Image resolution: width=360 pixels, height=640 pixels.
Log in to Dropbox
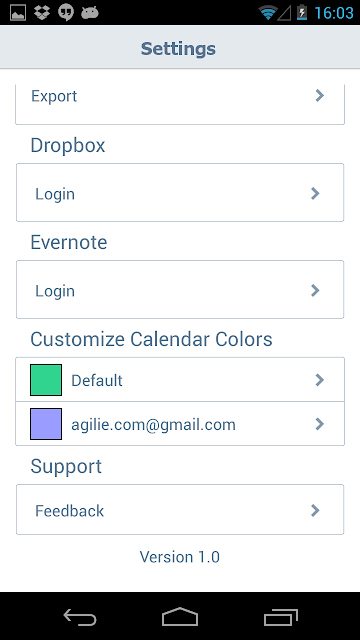click(x=180, y=193)
